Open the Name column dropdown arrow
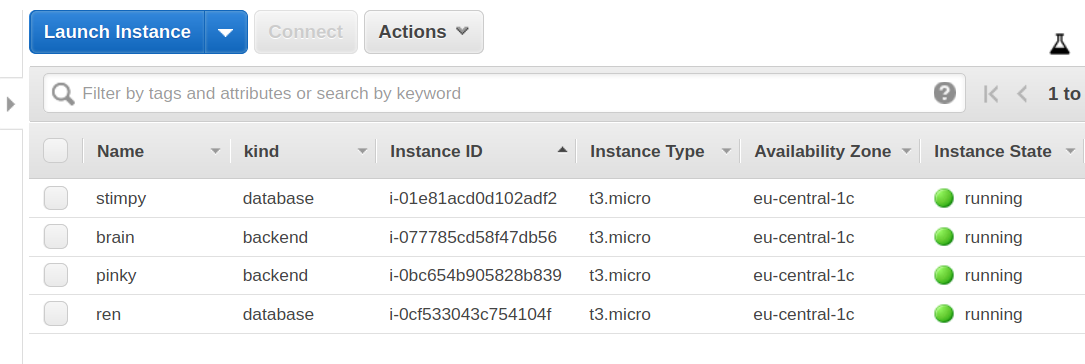 coord(215,152)
